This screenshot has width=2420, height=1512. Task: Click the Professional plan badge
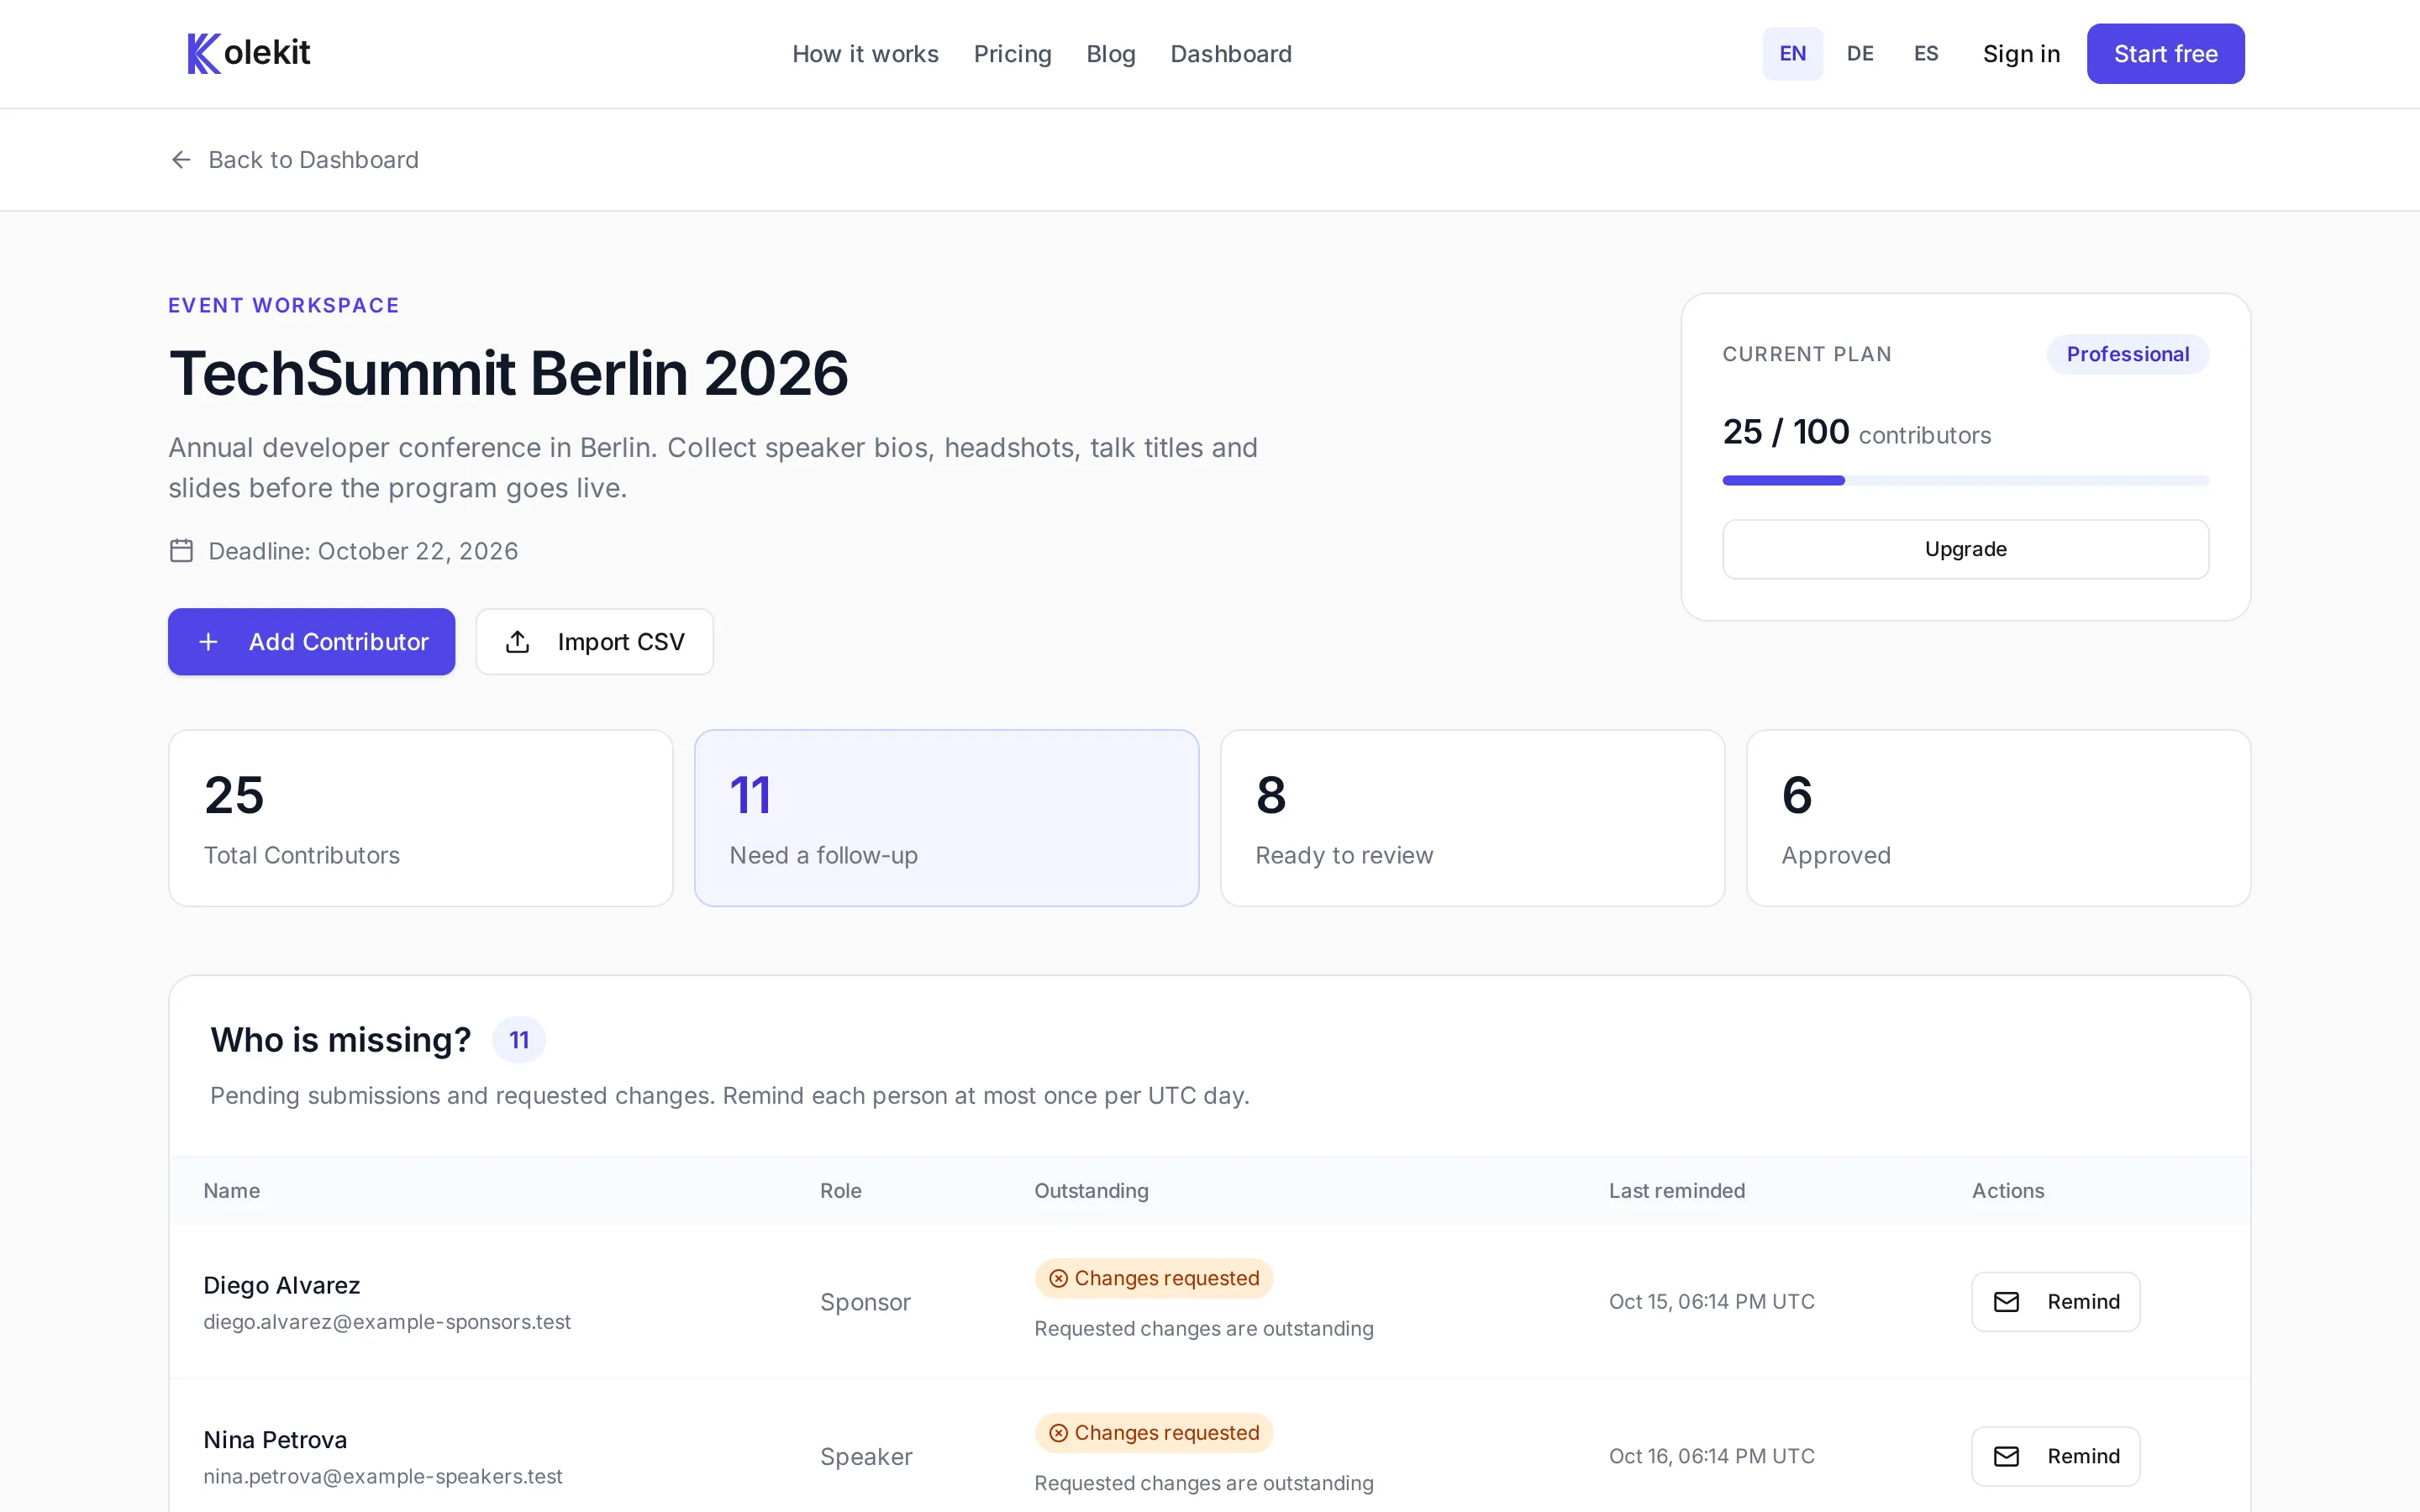click(x=2127, y=354)
